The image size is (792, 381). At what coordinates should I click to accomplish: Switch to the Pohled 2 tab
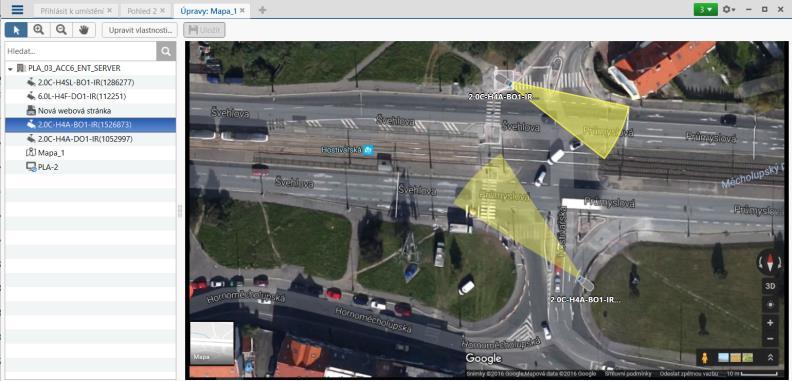[146, 11]
